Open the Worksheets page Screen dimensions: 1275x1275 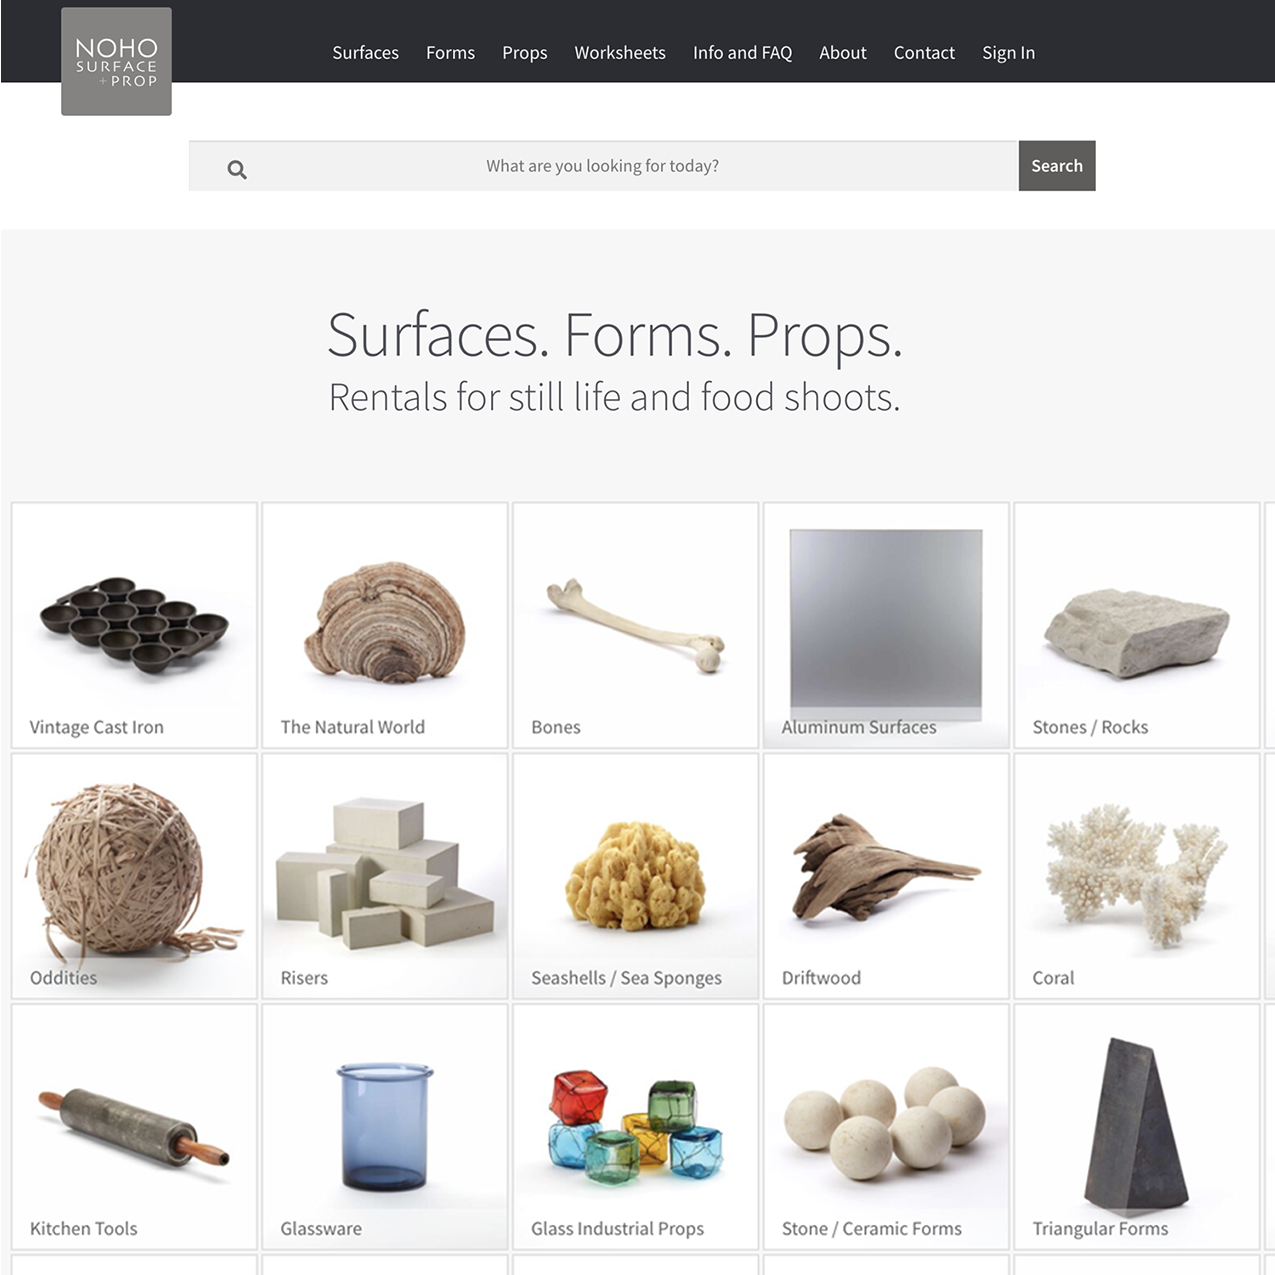[x=620, y=53]
